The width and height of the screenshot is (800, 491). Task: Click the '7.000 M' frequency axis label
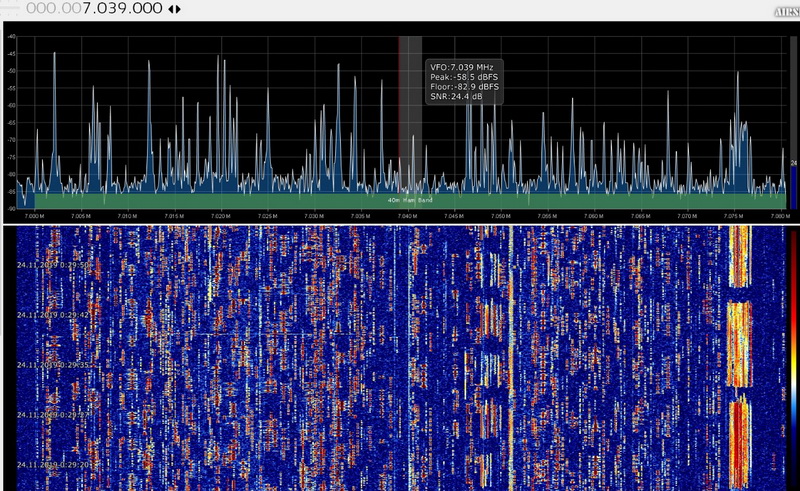(34, 216)
